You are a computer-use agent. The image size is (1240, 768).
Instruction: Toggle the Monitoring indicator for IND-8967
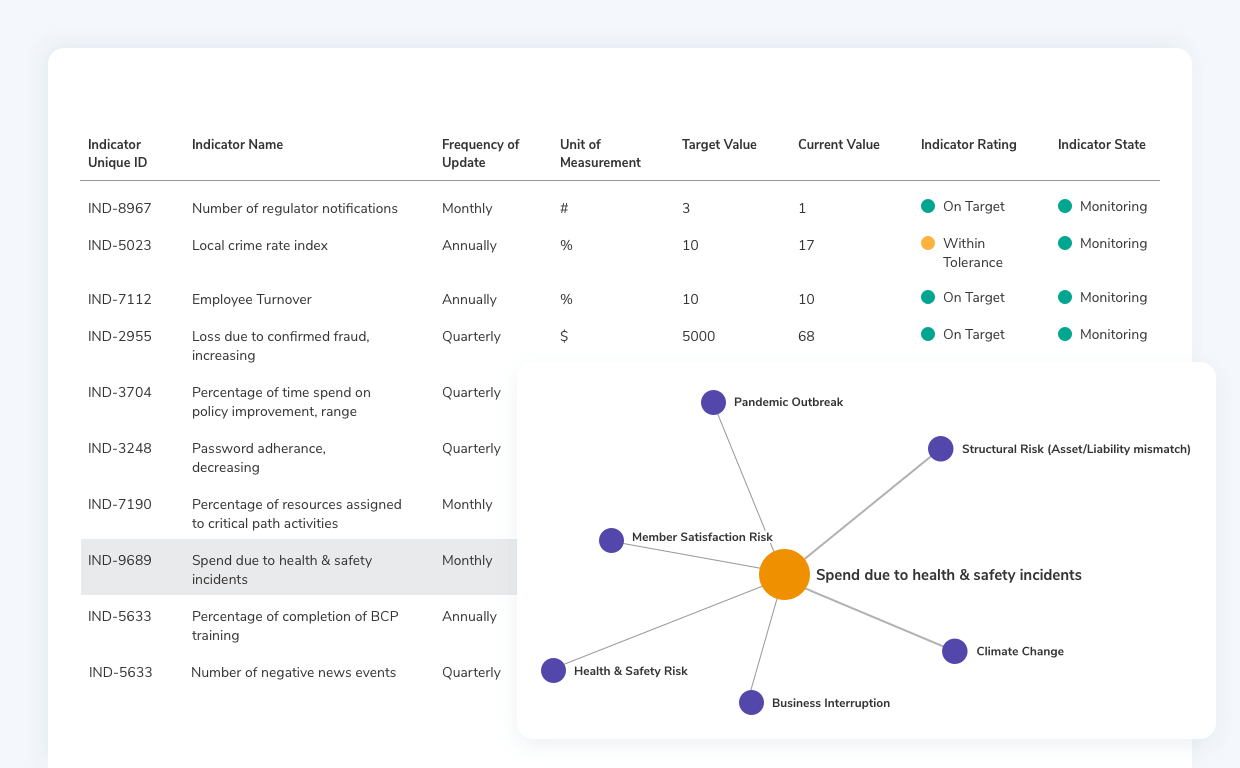tap(1063, 206)
